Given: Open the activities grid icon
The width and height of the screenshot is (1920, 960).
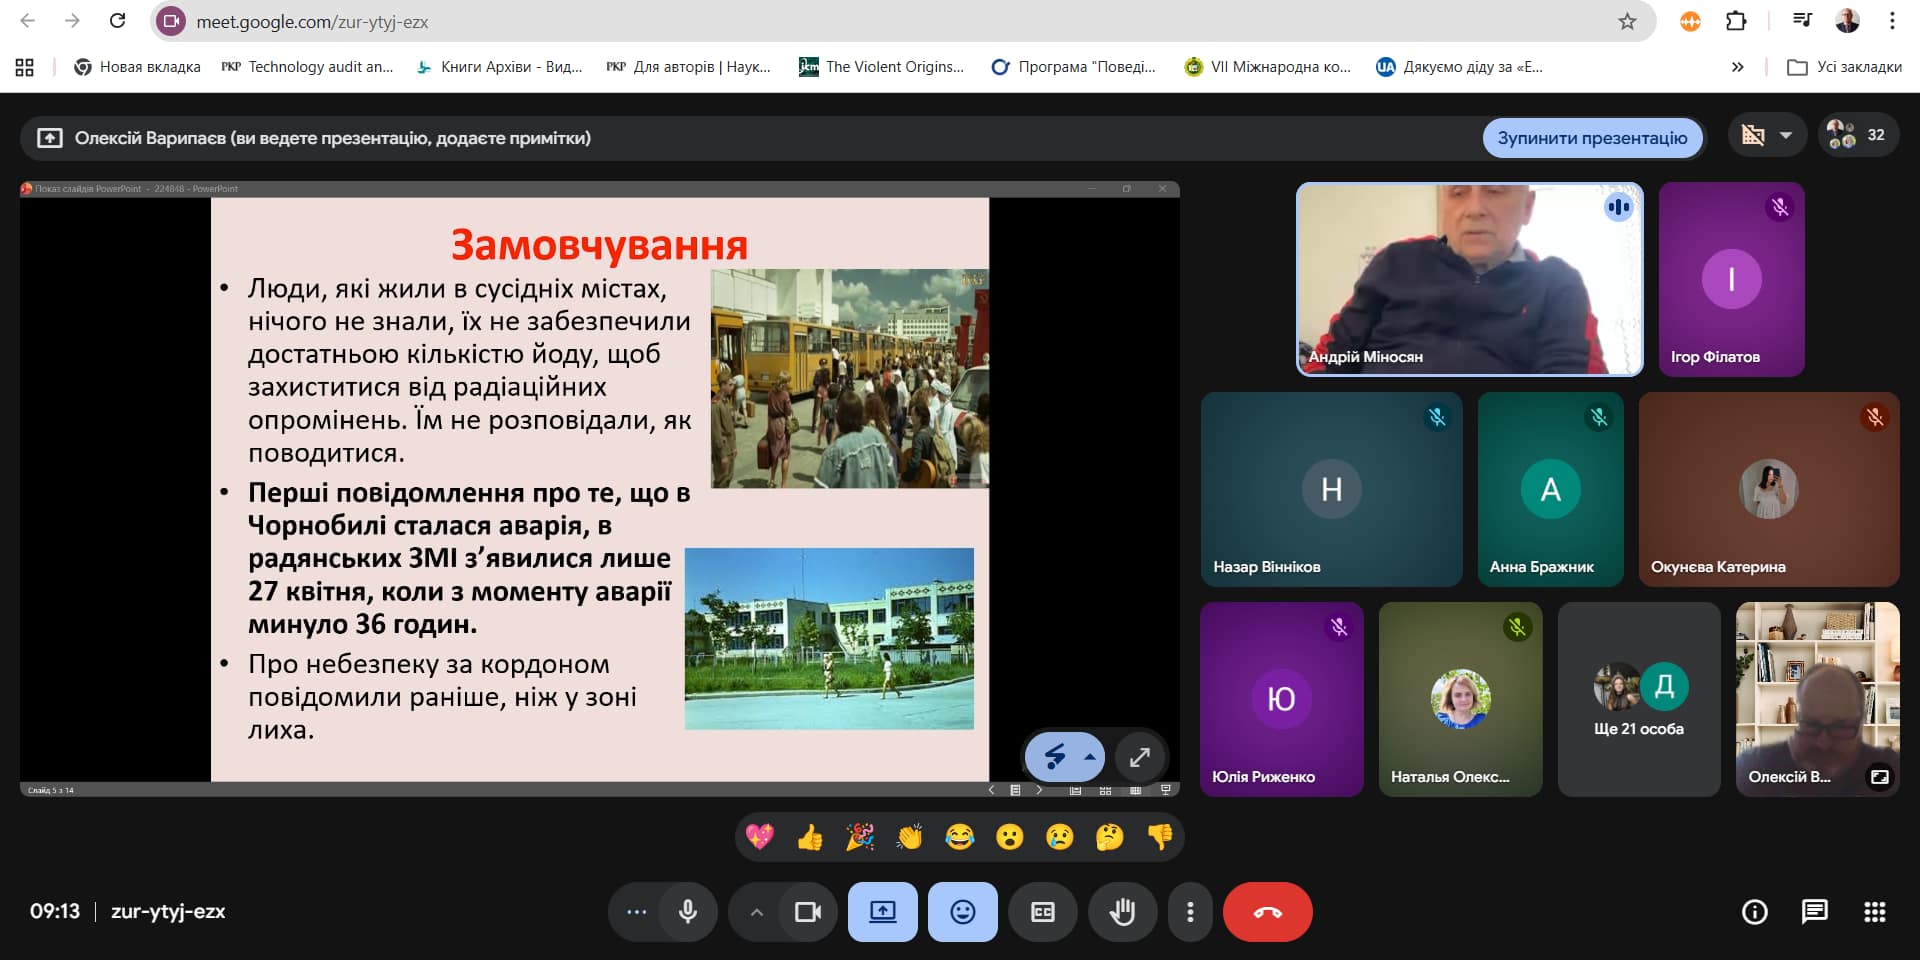Looking at the screenshot, I should pyautogui.click(x=1874, y=911).
